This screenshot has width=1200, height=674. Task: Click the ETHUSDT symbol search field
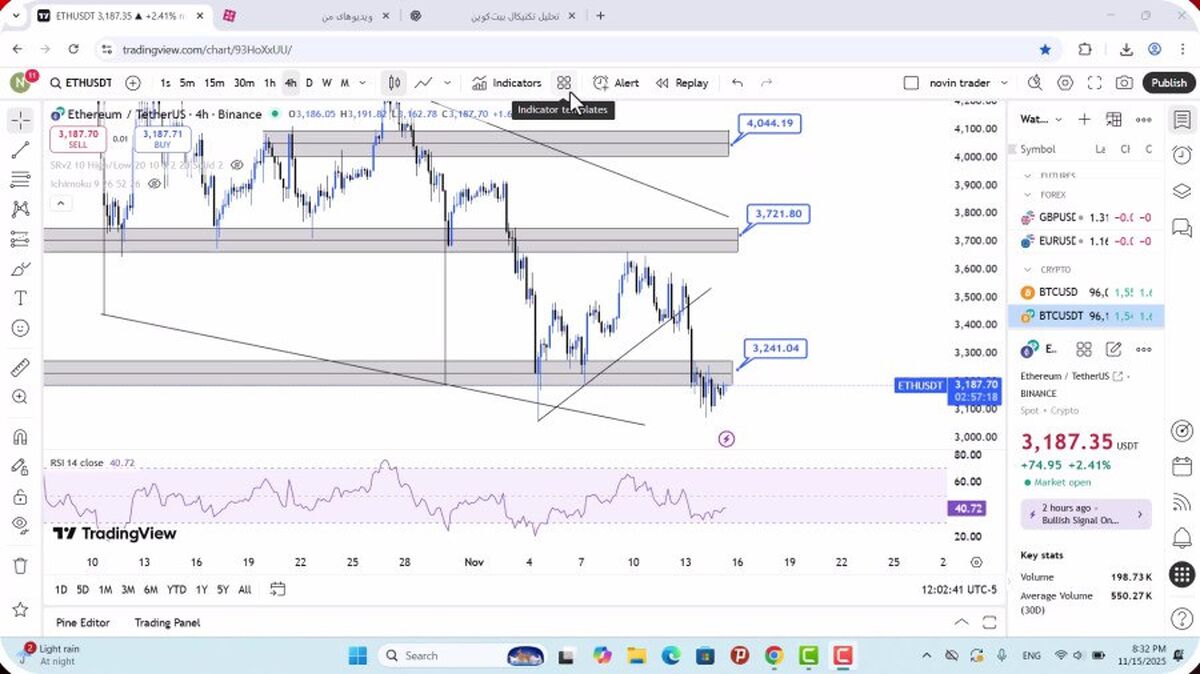[x=82, y=83]
